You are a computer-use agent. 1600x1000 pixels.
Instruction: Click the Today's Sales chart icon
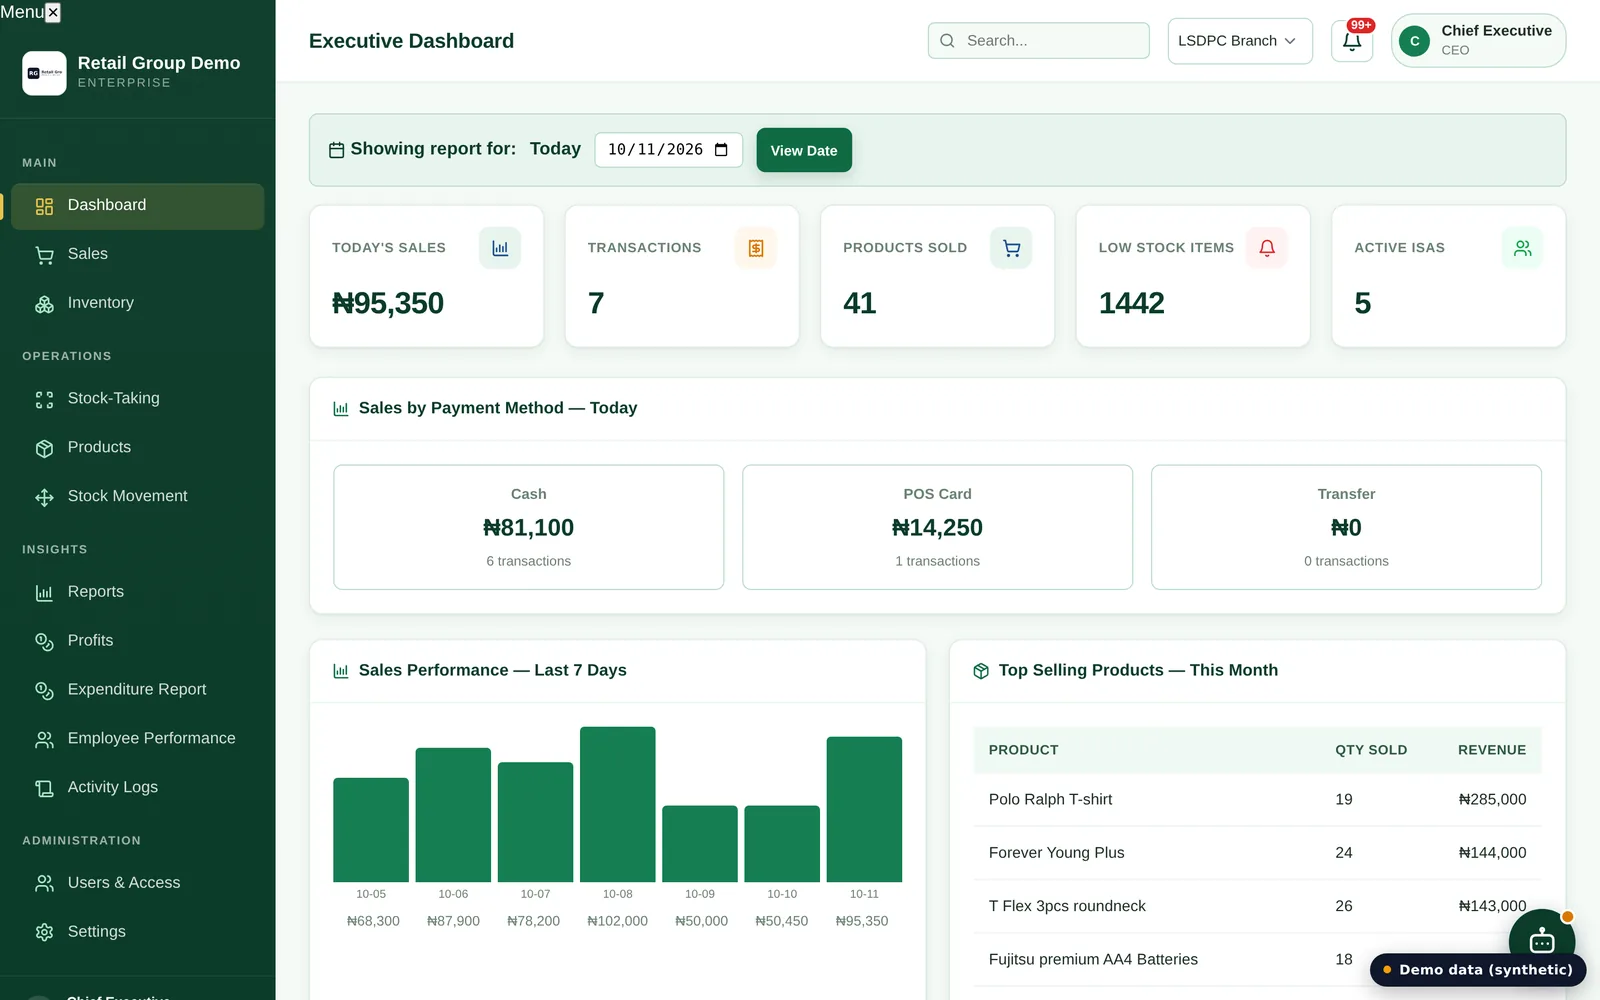point(500,248)
